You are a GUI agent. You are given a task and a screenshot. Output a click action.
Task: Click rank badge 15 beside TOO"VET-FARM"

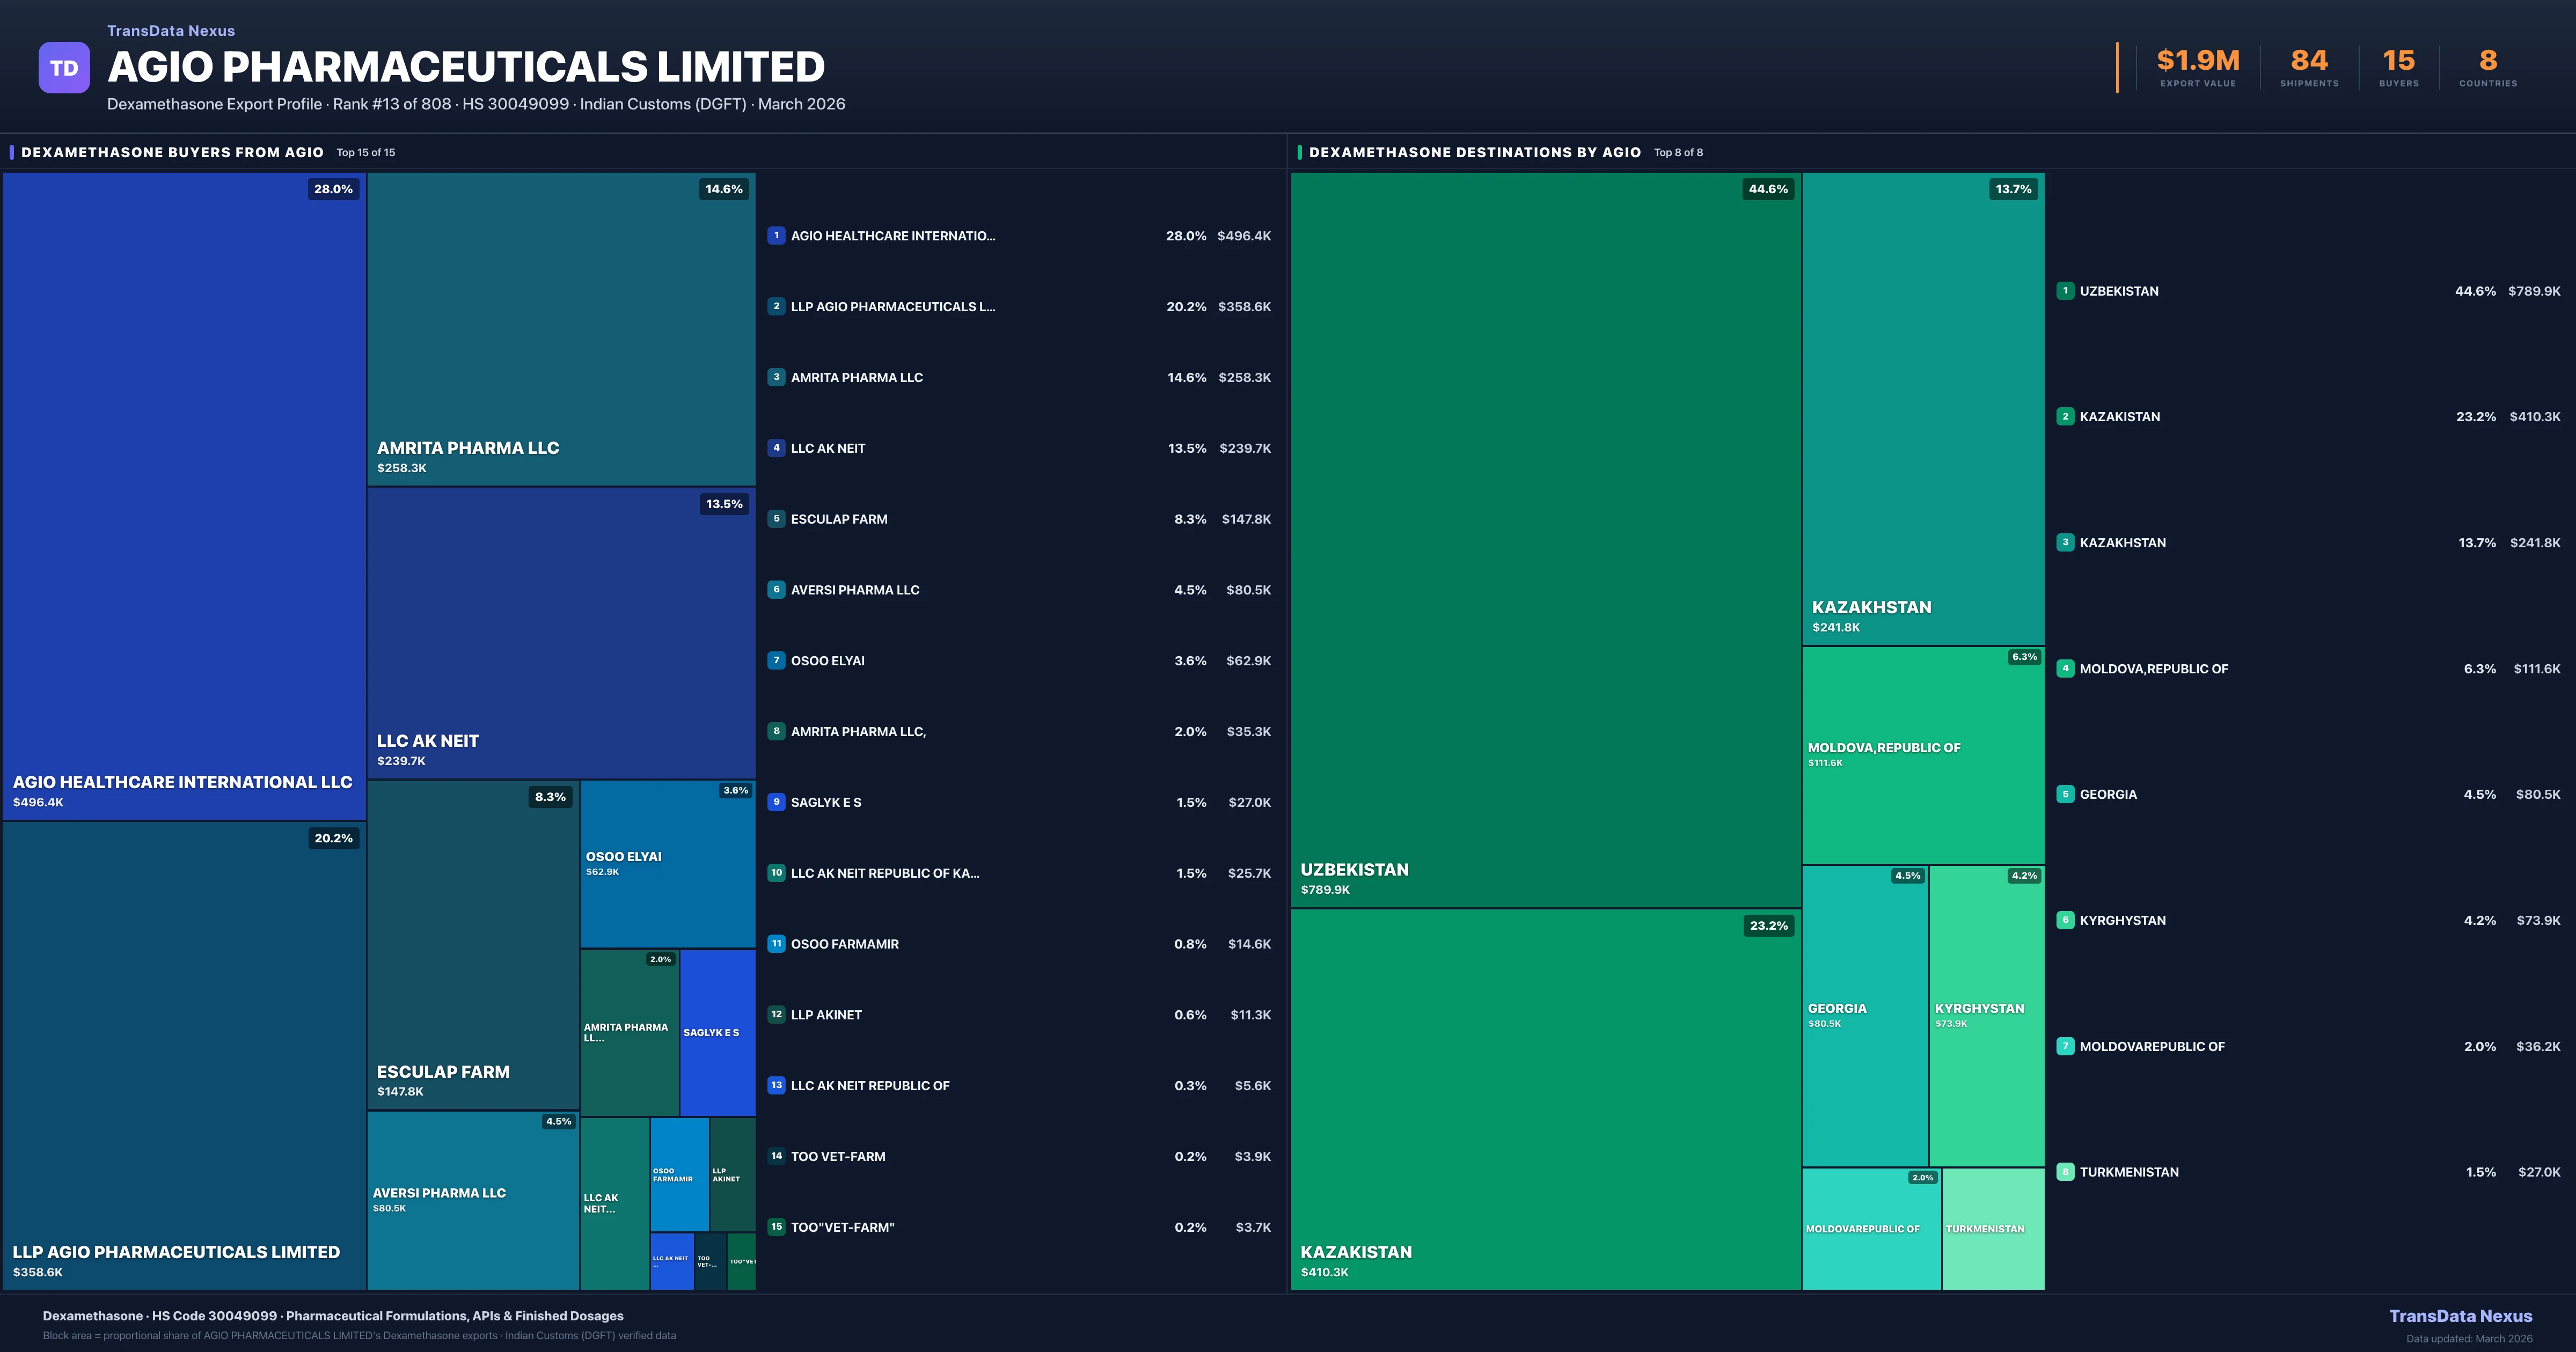coord(776,1227)
